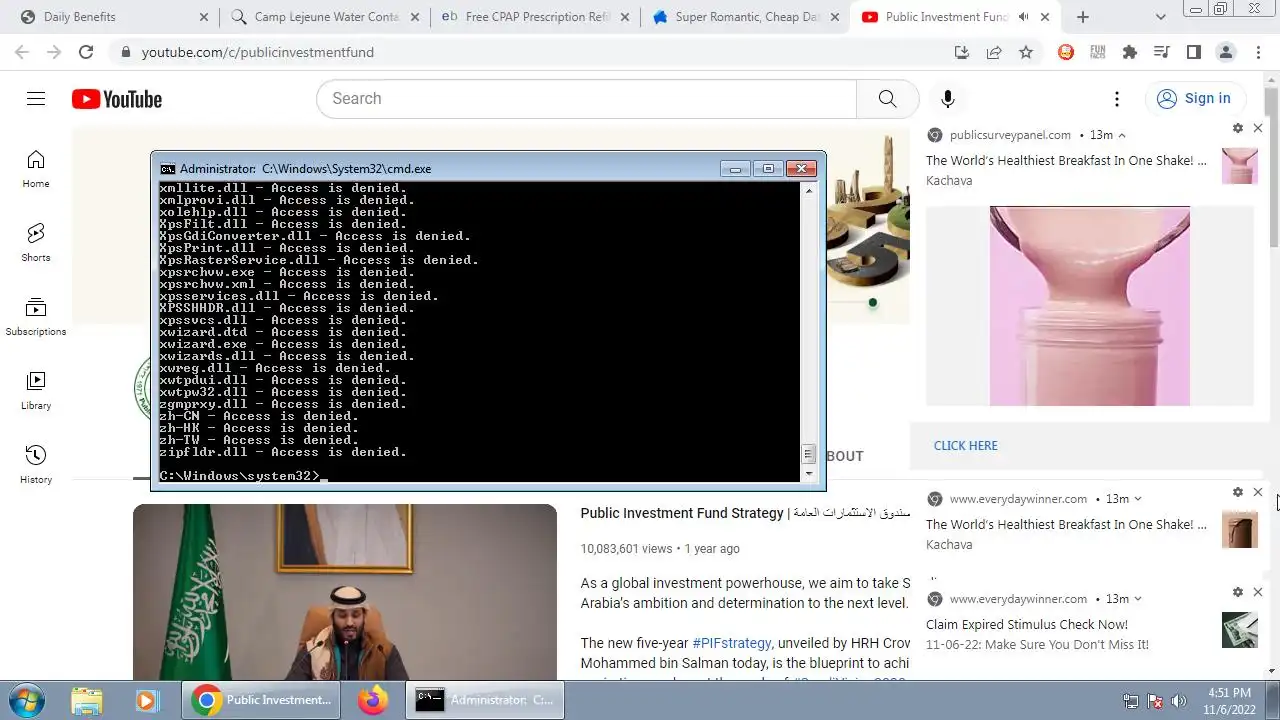Switch to Administrator cmd taskbar button
The width and height of the screenshot is (1280, 720).
tap(485, 700)
